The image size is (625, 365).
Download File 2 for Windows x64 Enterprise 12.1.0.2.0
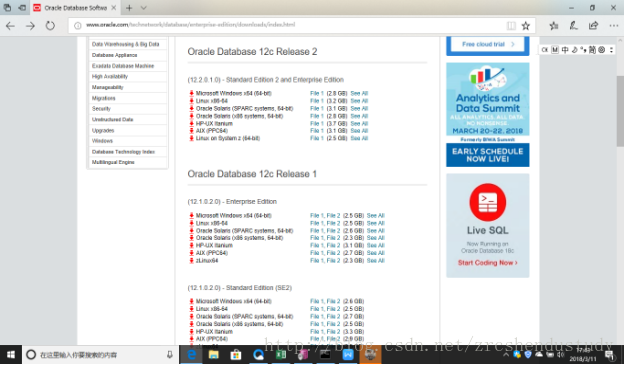click(x=334, y=216)
